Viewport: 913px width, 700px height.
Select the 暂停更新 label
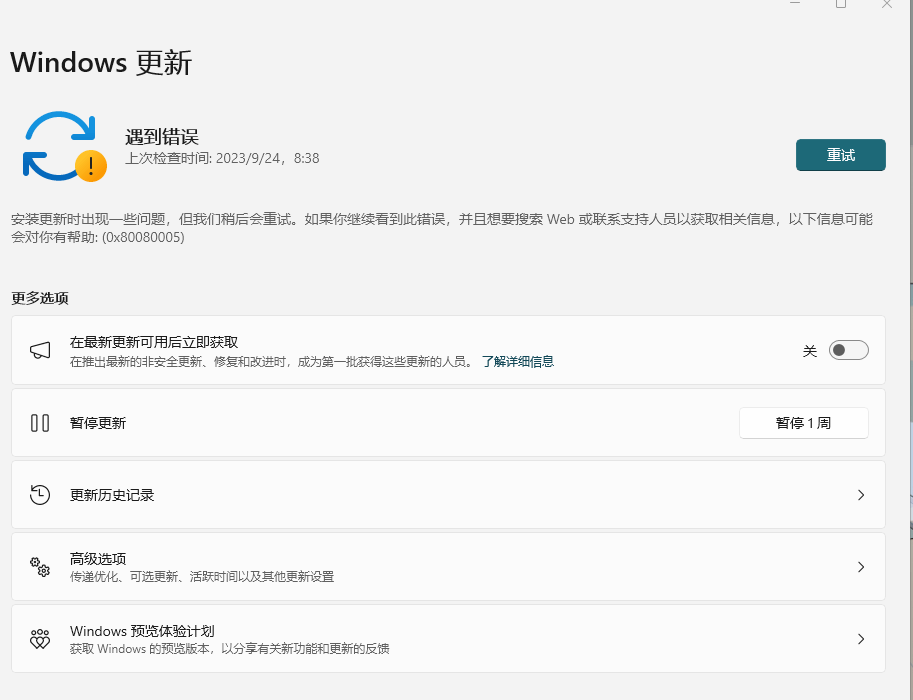[x=98, y=423]
